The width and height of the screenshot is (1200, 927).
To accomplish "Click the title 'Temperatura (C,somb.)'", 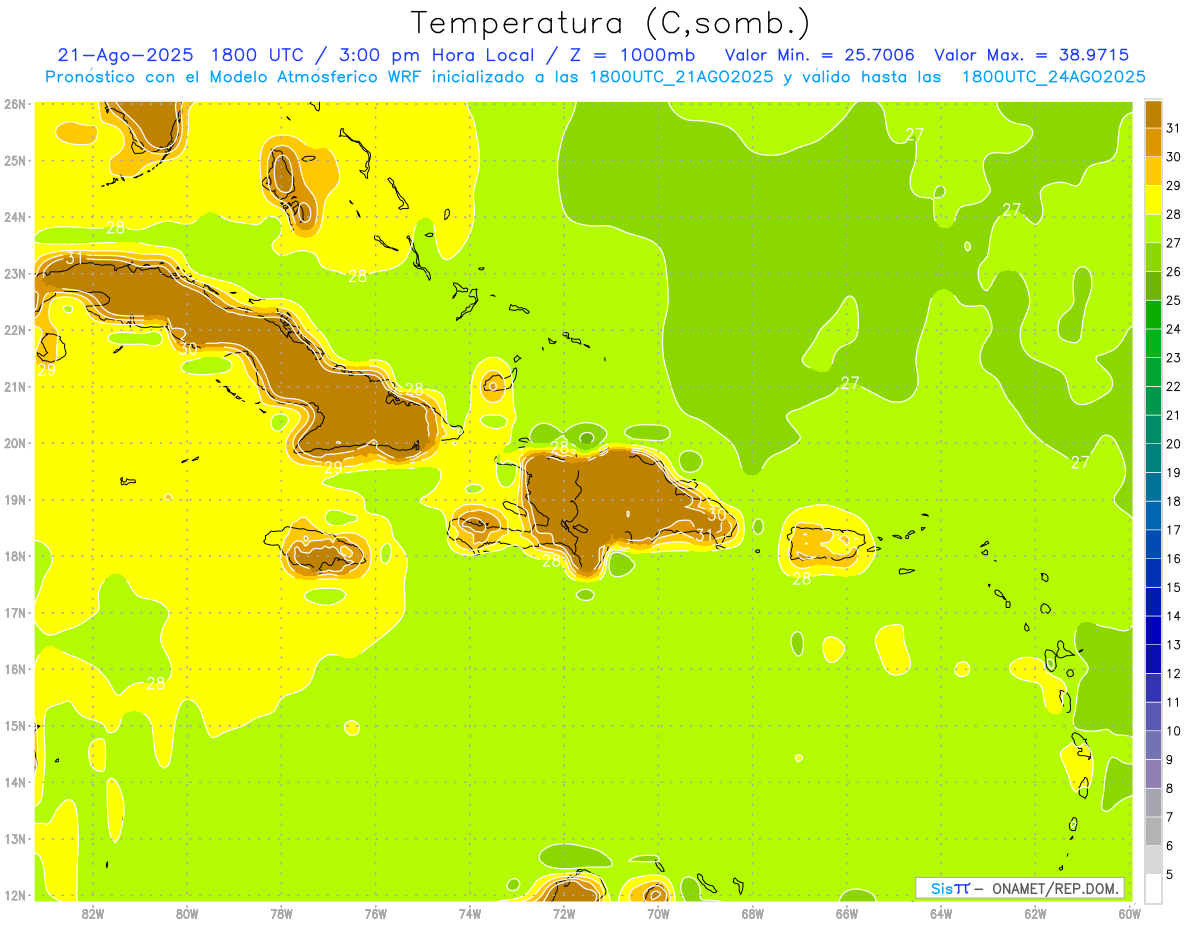I will coord(610,23).
